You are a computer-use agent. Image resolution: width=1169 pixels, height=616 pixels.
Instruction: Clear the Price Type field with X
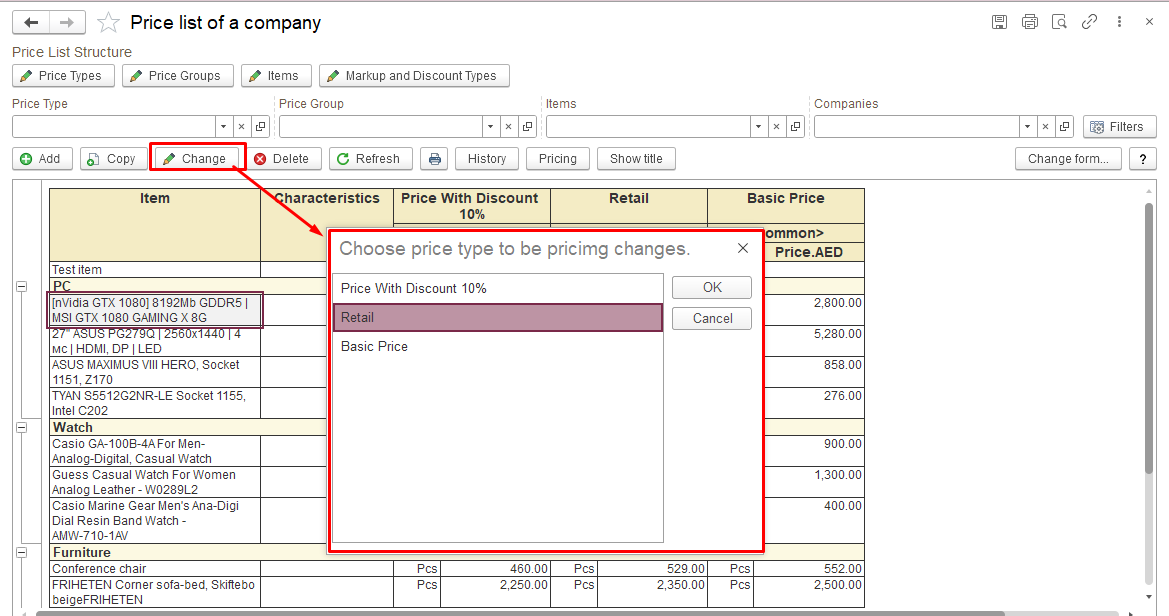tap(242, 127)
